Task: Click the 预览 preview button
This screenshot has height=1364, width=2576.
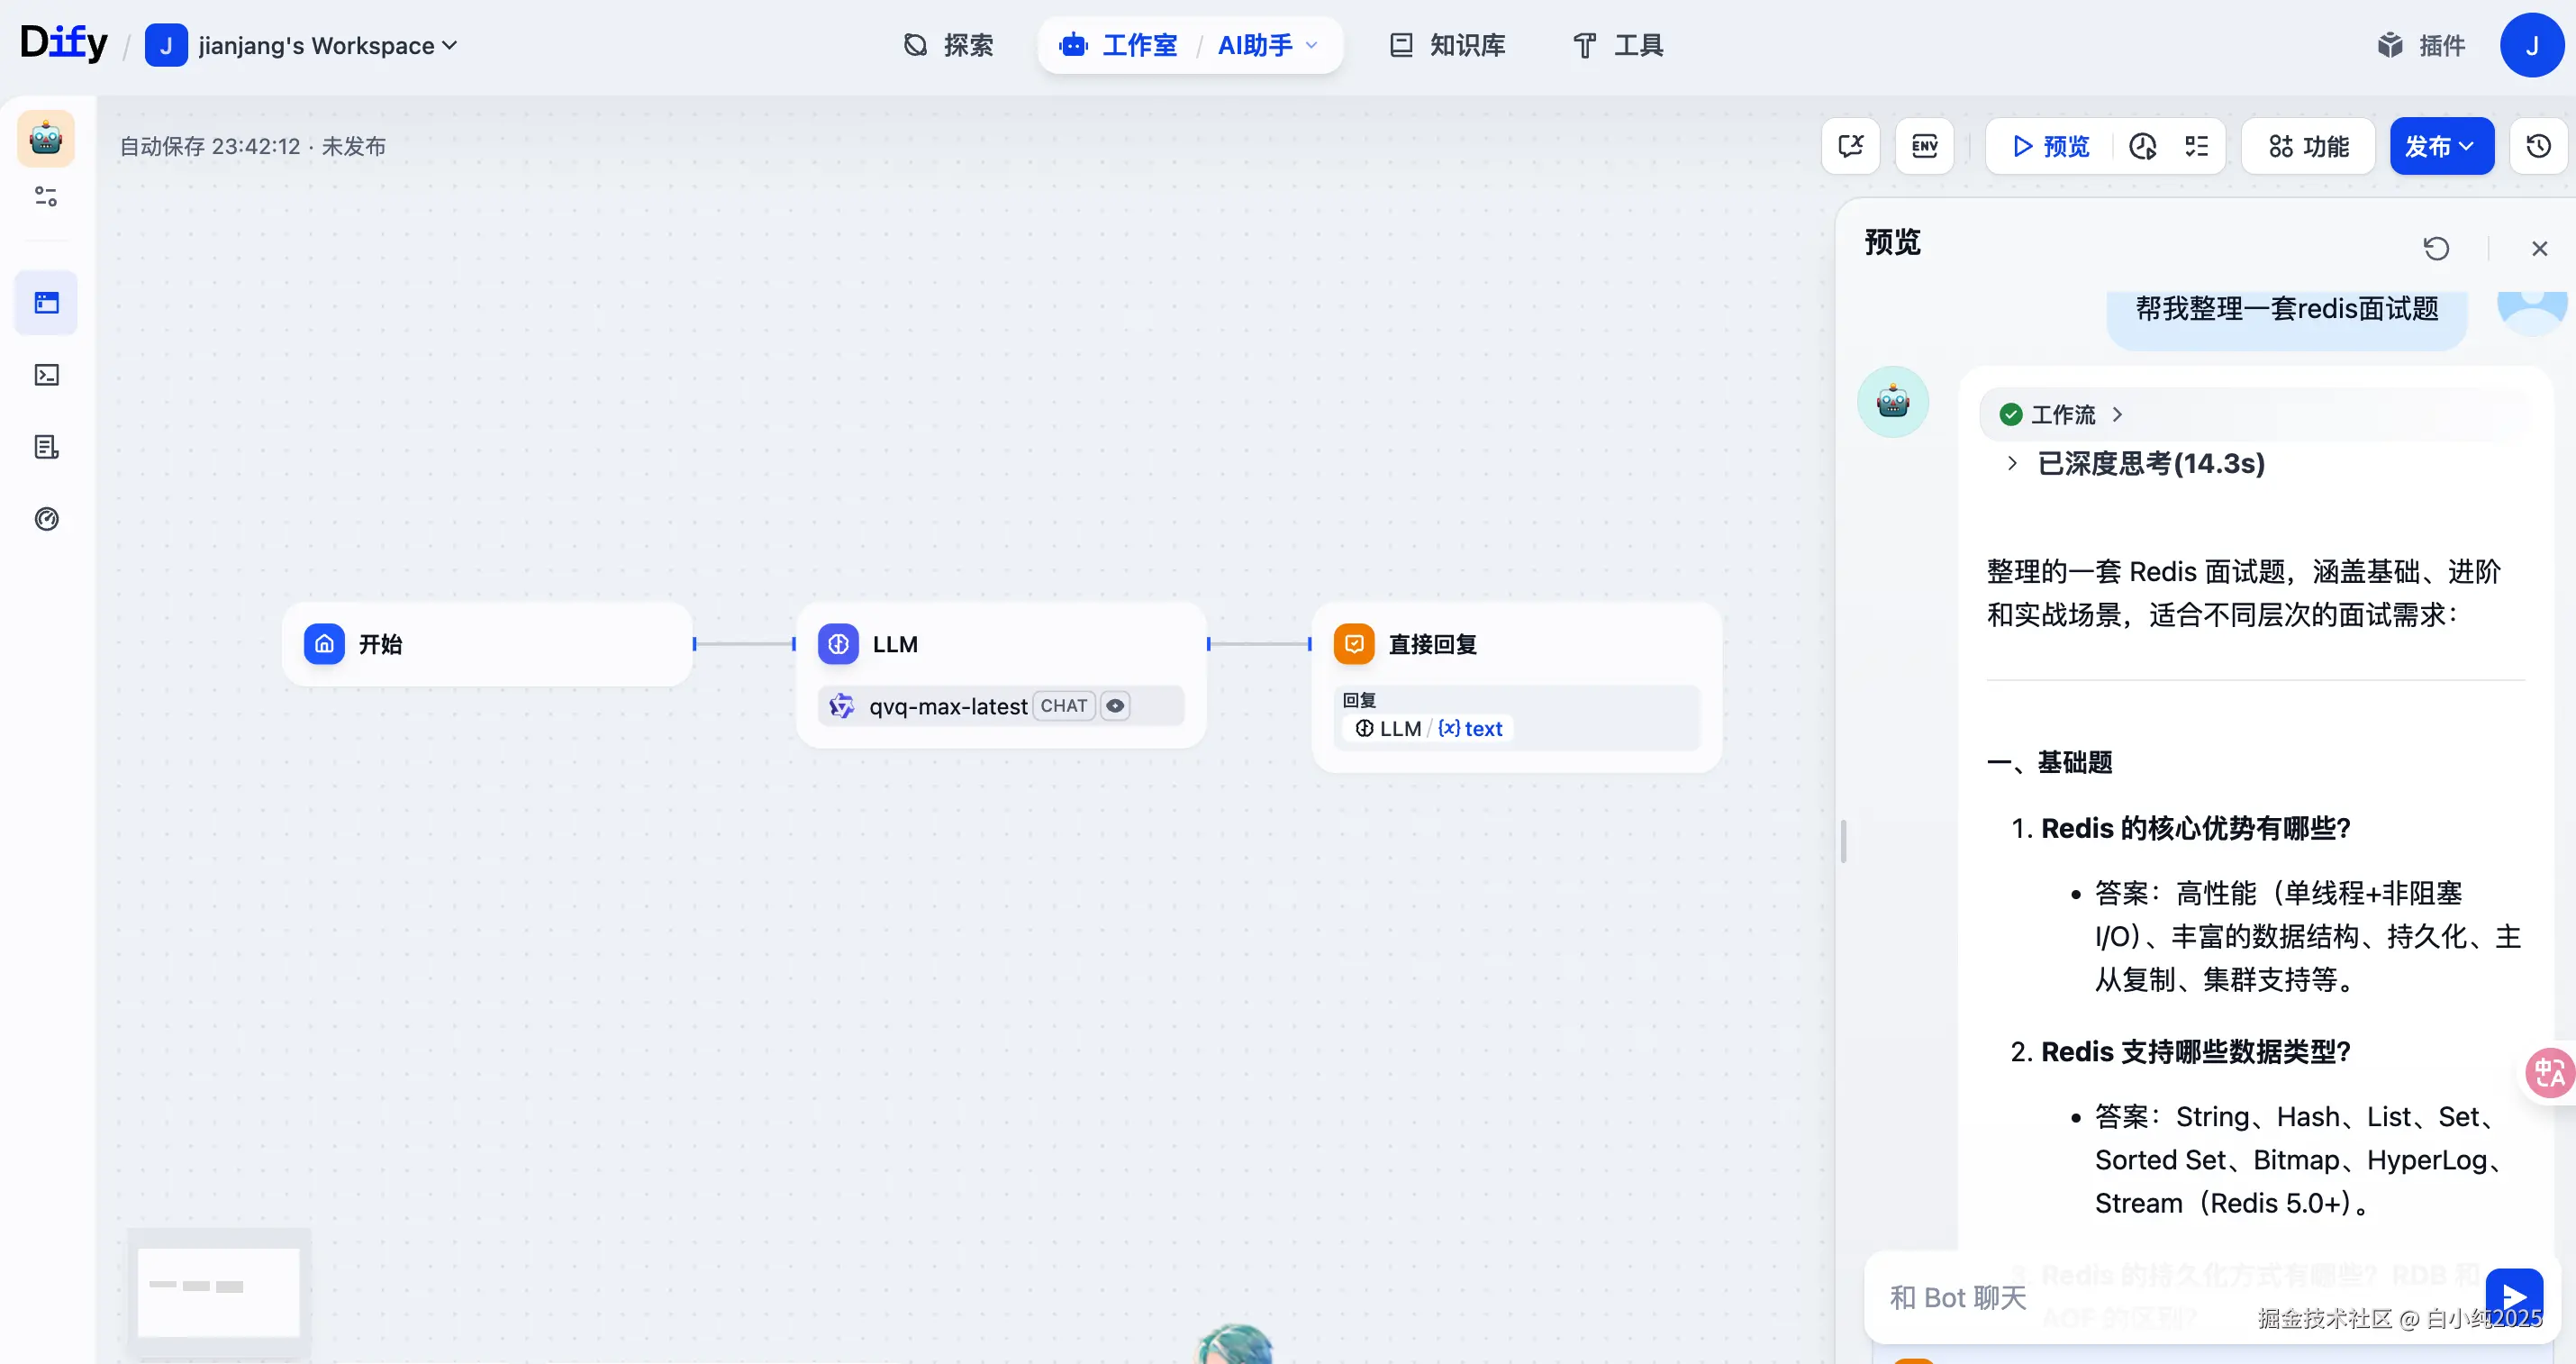Action: click(2050, 146)
